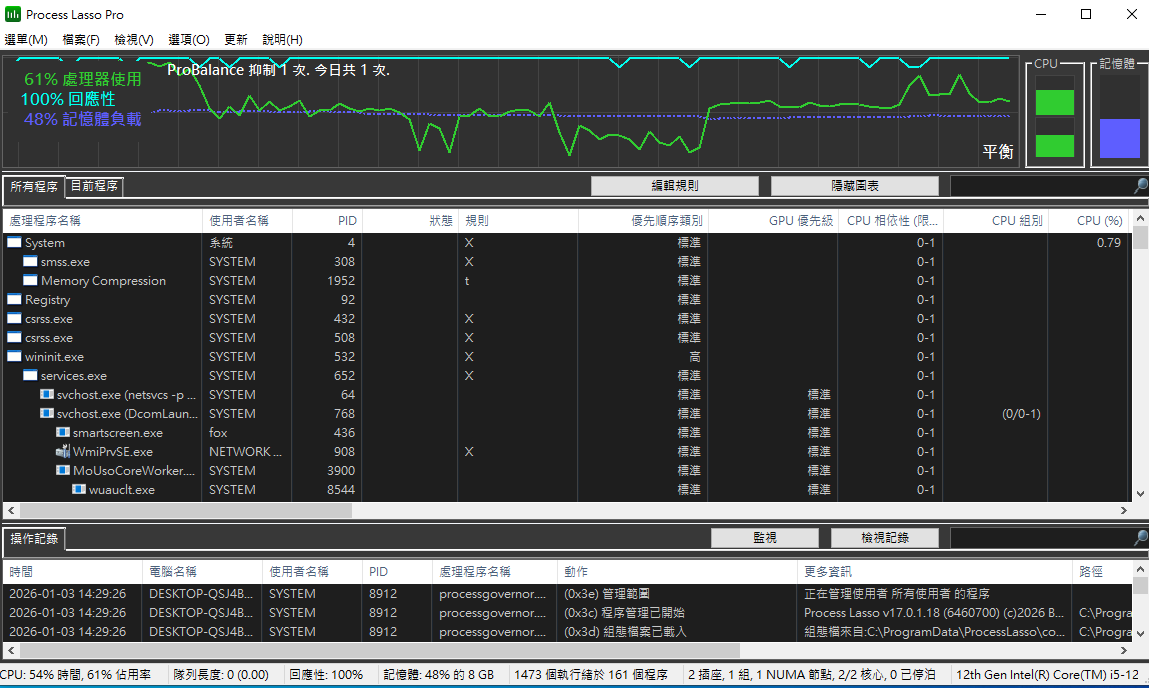Click action log scroll-down arrow

pos(1140,634)
